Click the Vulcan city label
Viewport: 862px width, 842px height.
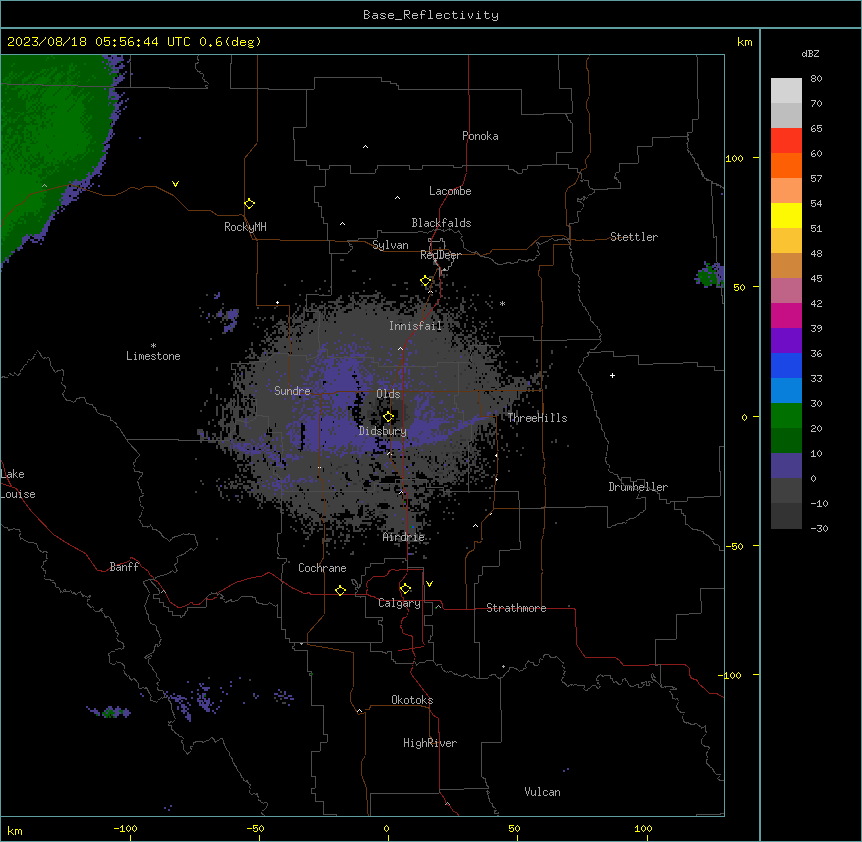click(x=543, y=792)
